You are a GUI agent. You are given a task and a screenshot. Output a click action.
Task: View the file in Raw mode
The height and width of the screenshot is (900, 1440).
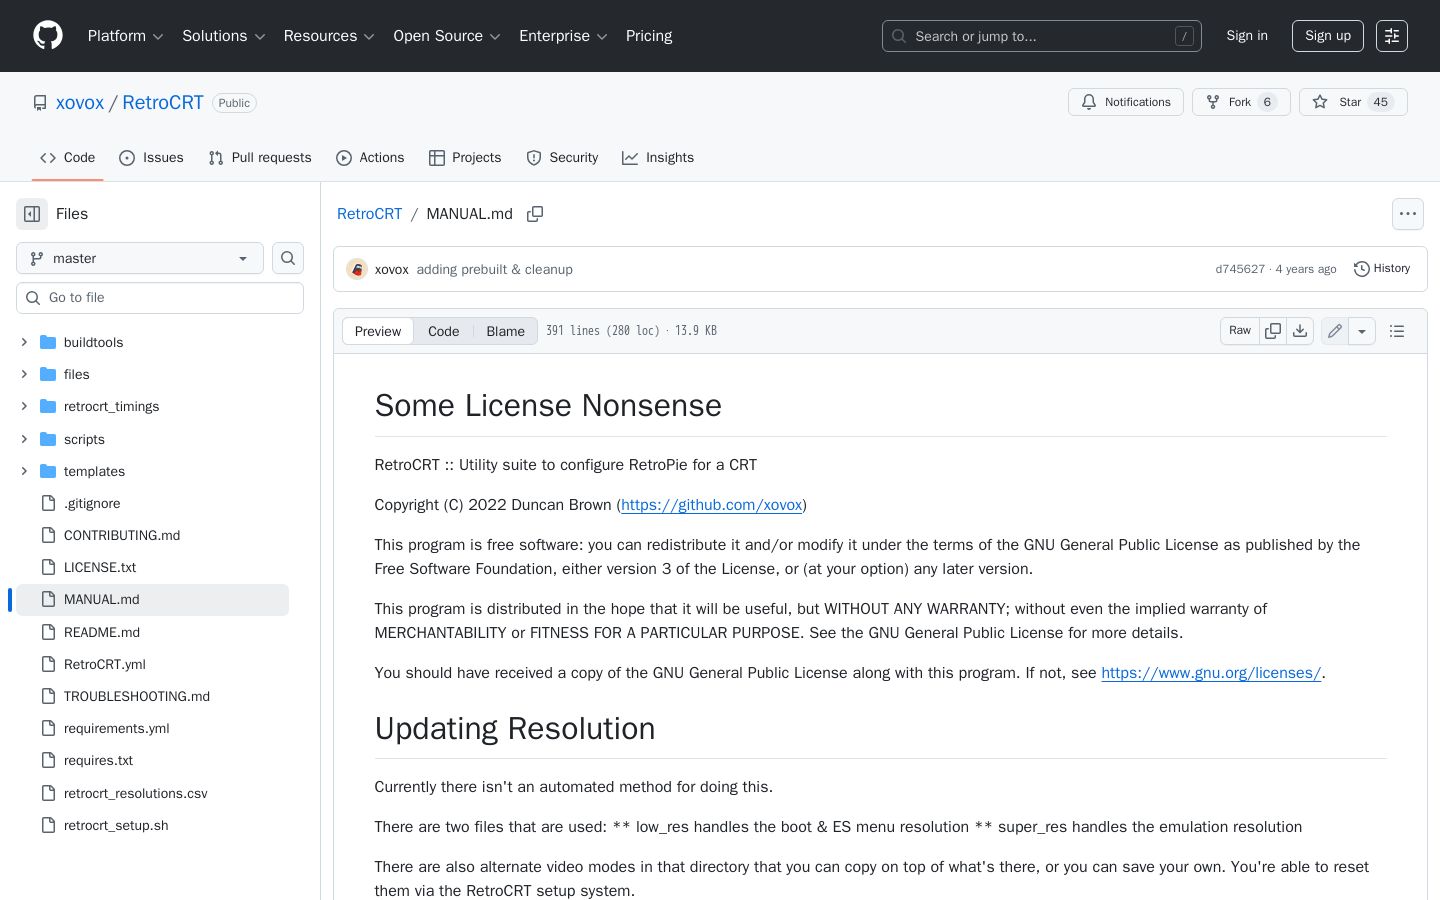[1240, 331]
